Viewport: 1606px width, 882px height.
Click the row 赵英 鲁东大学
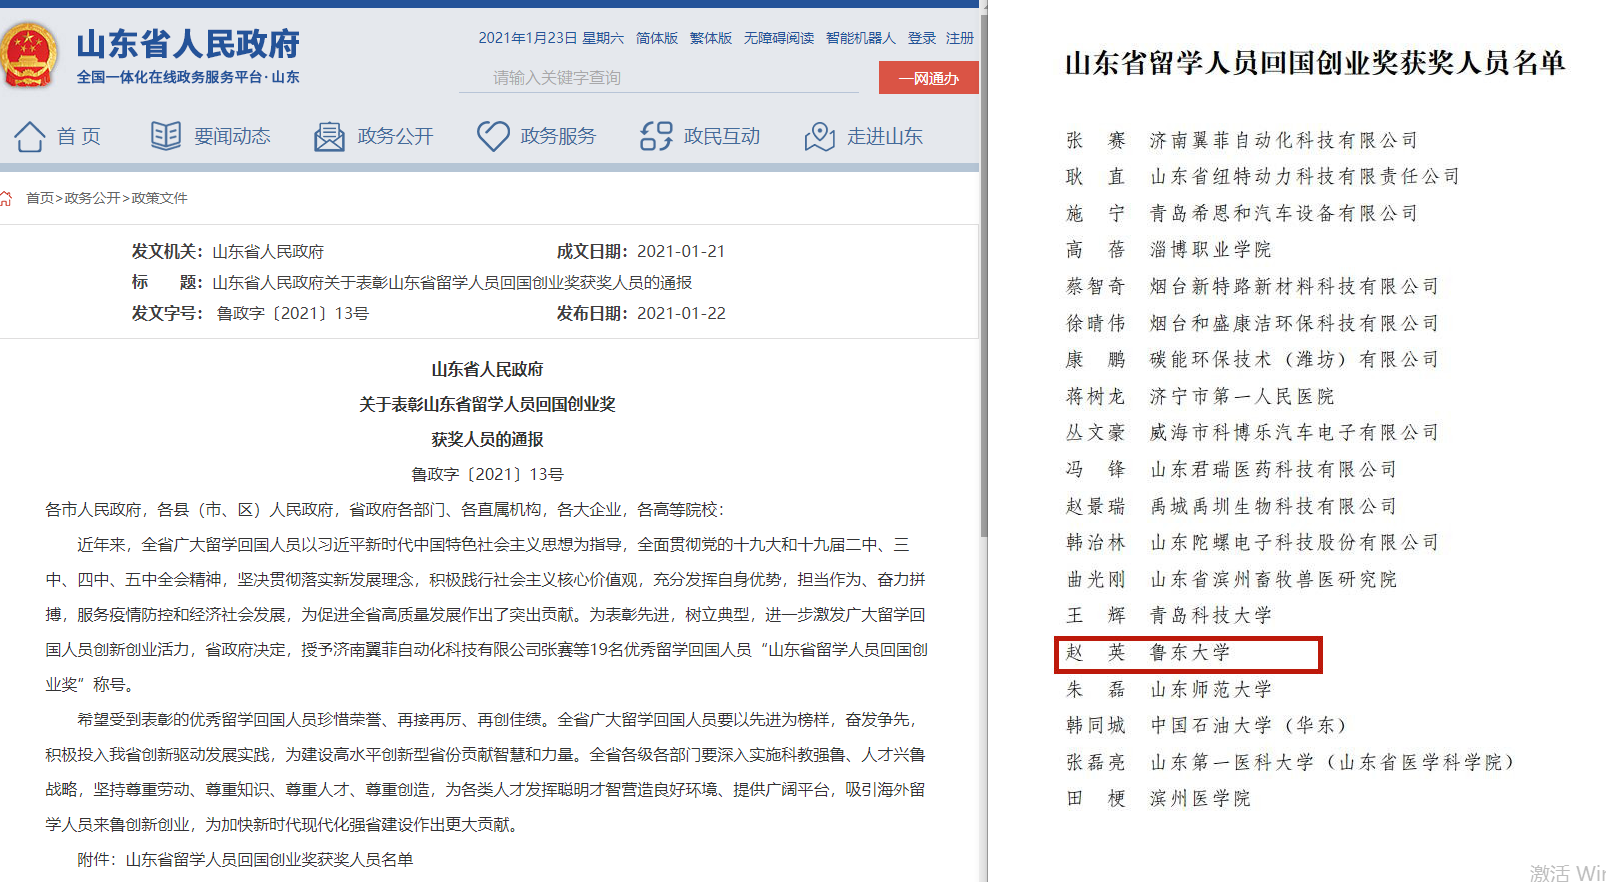pos(1188,654)
